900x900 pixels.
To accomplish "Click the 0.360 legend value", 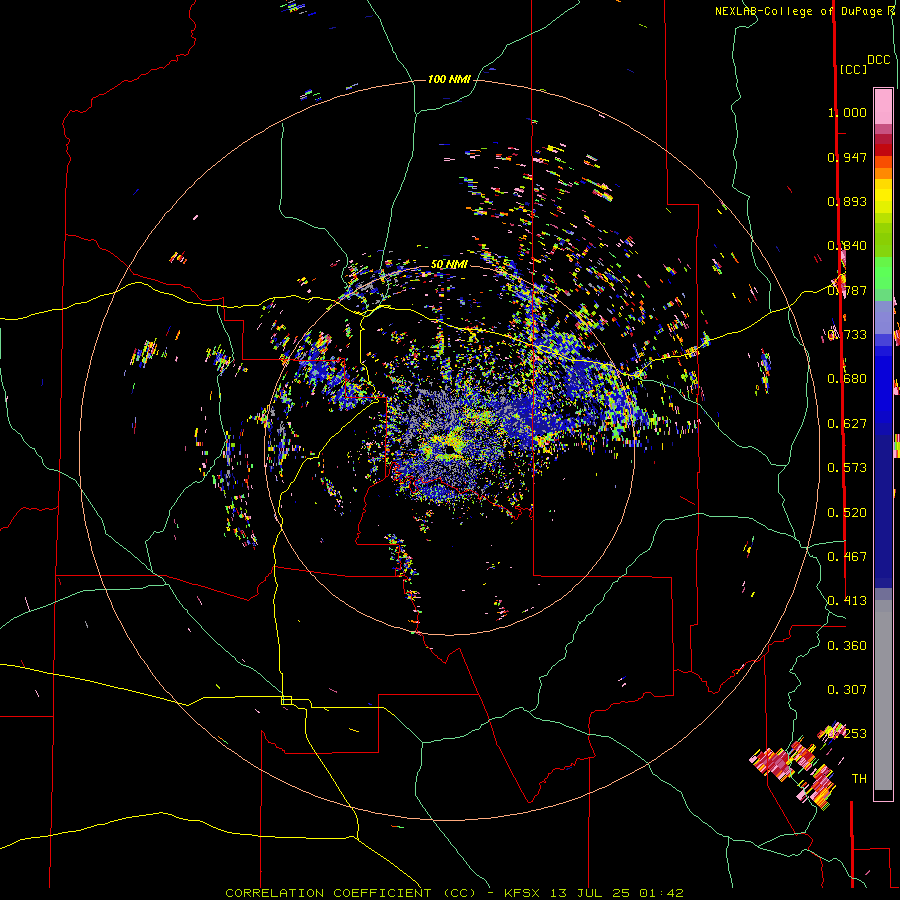I will coord(847,646).
